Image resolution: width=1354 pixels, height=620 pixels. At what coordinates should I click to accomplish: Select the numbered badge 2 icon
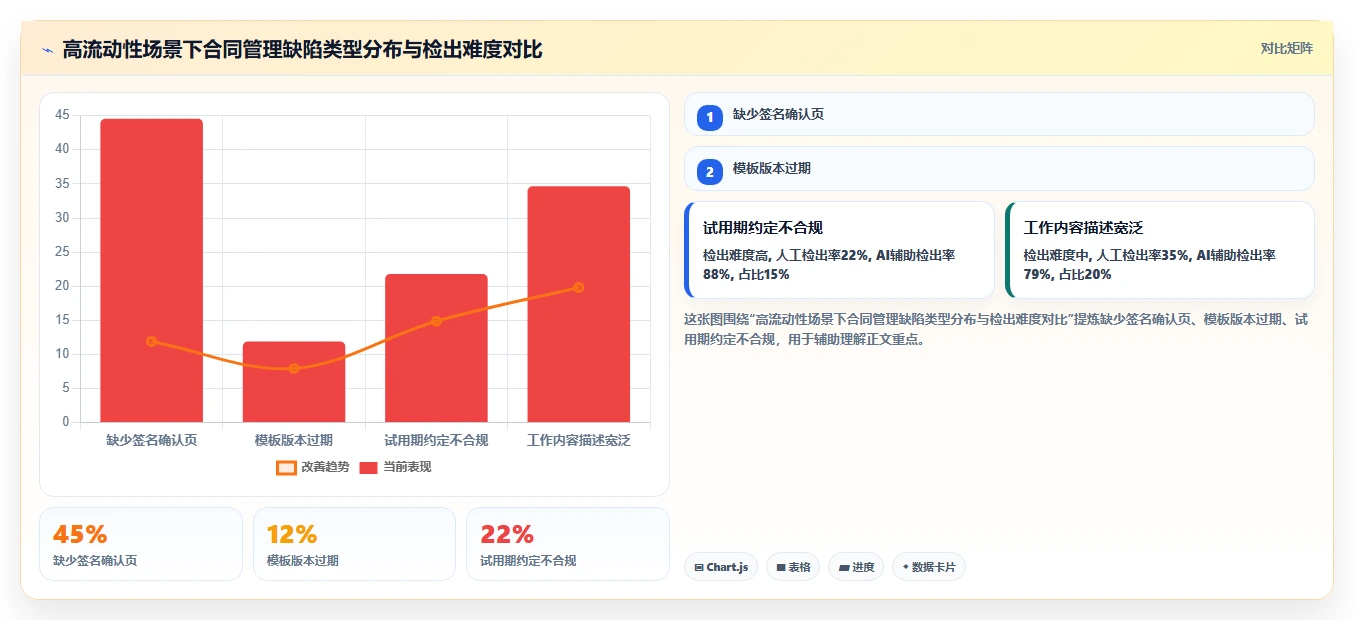(x=710, y=172)
